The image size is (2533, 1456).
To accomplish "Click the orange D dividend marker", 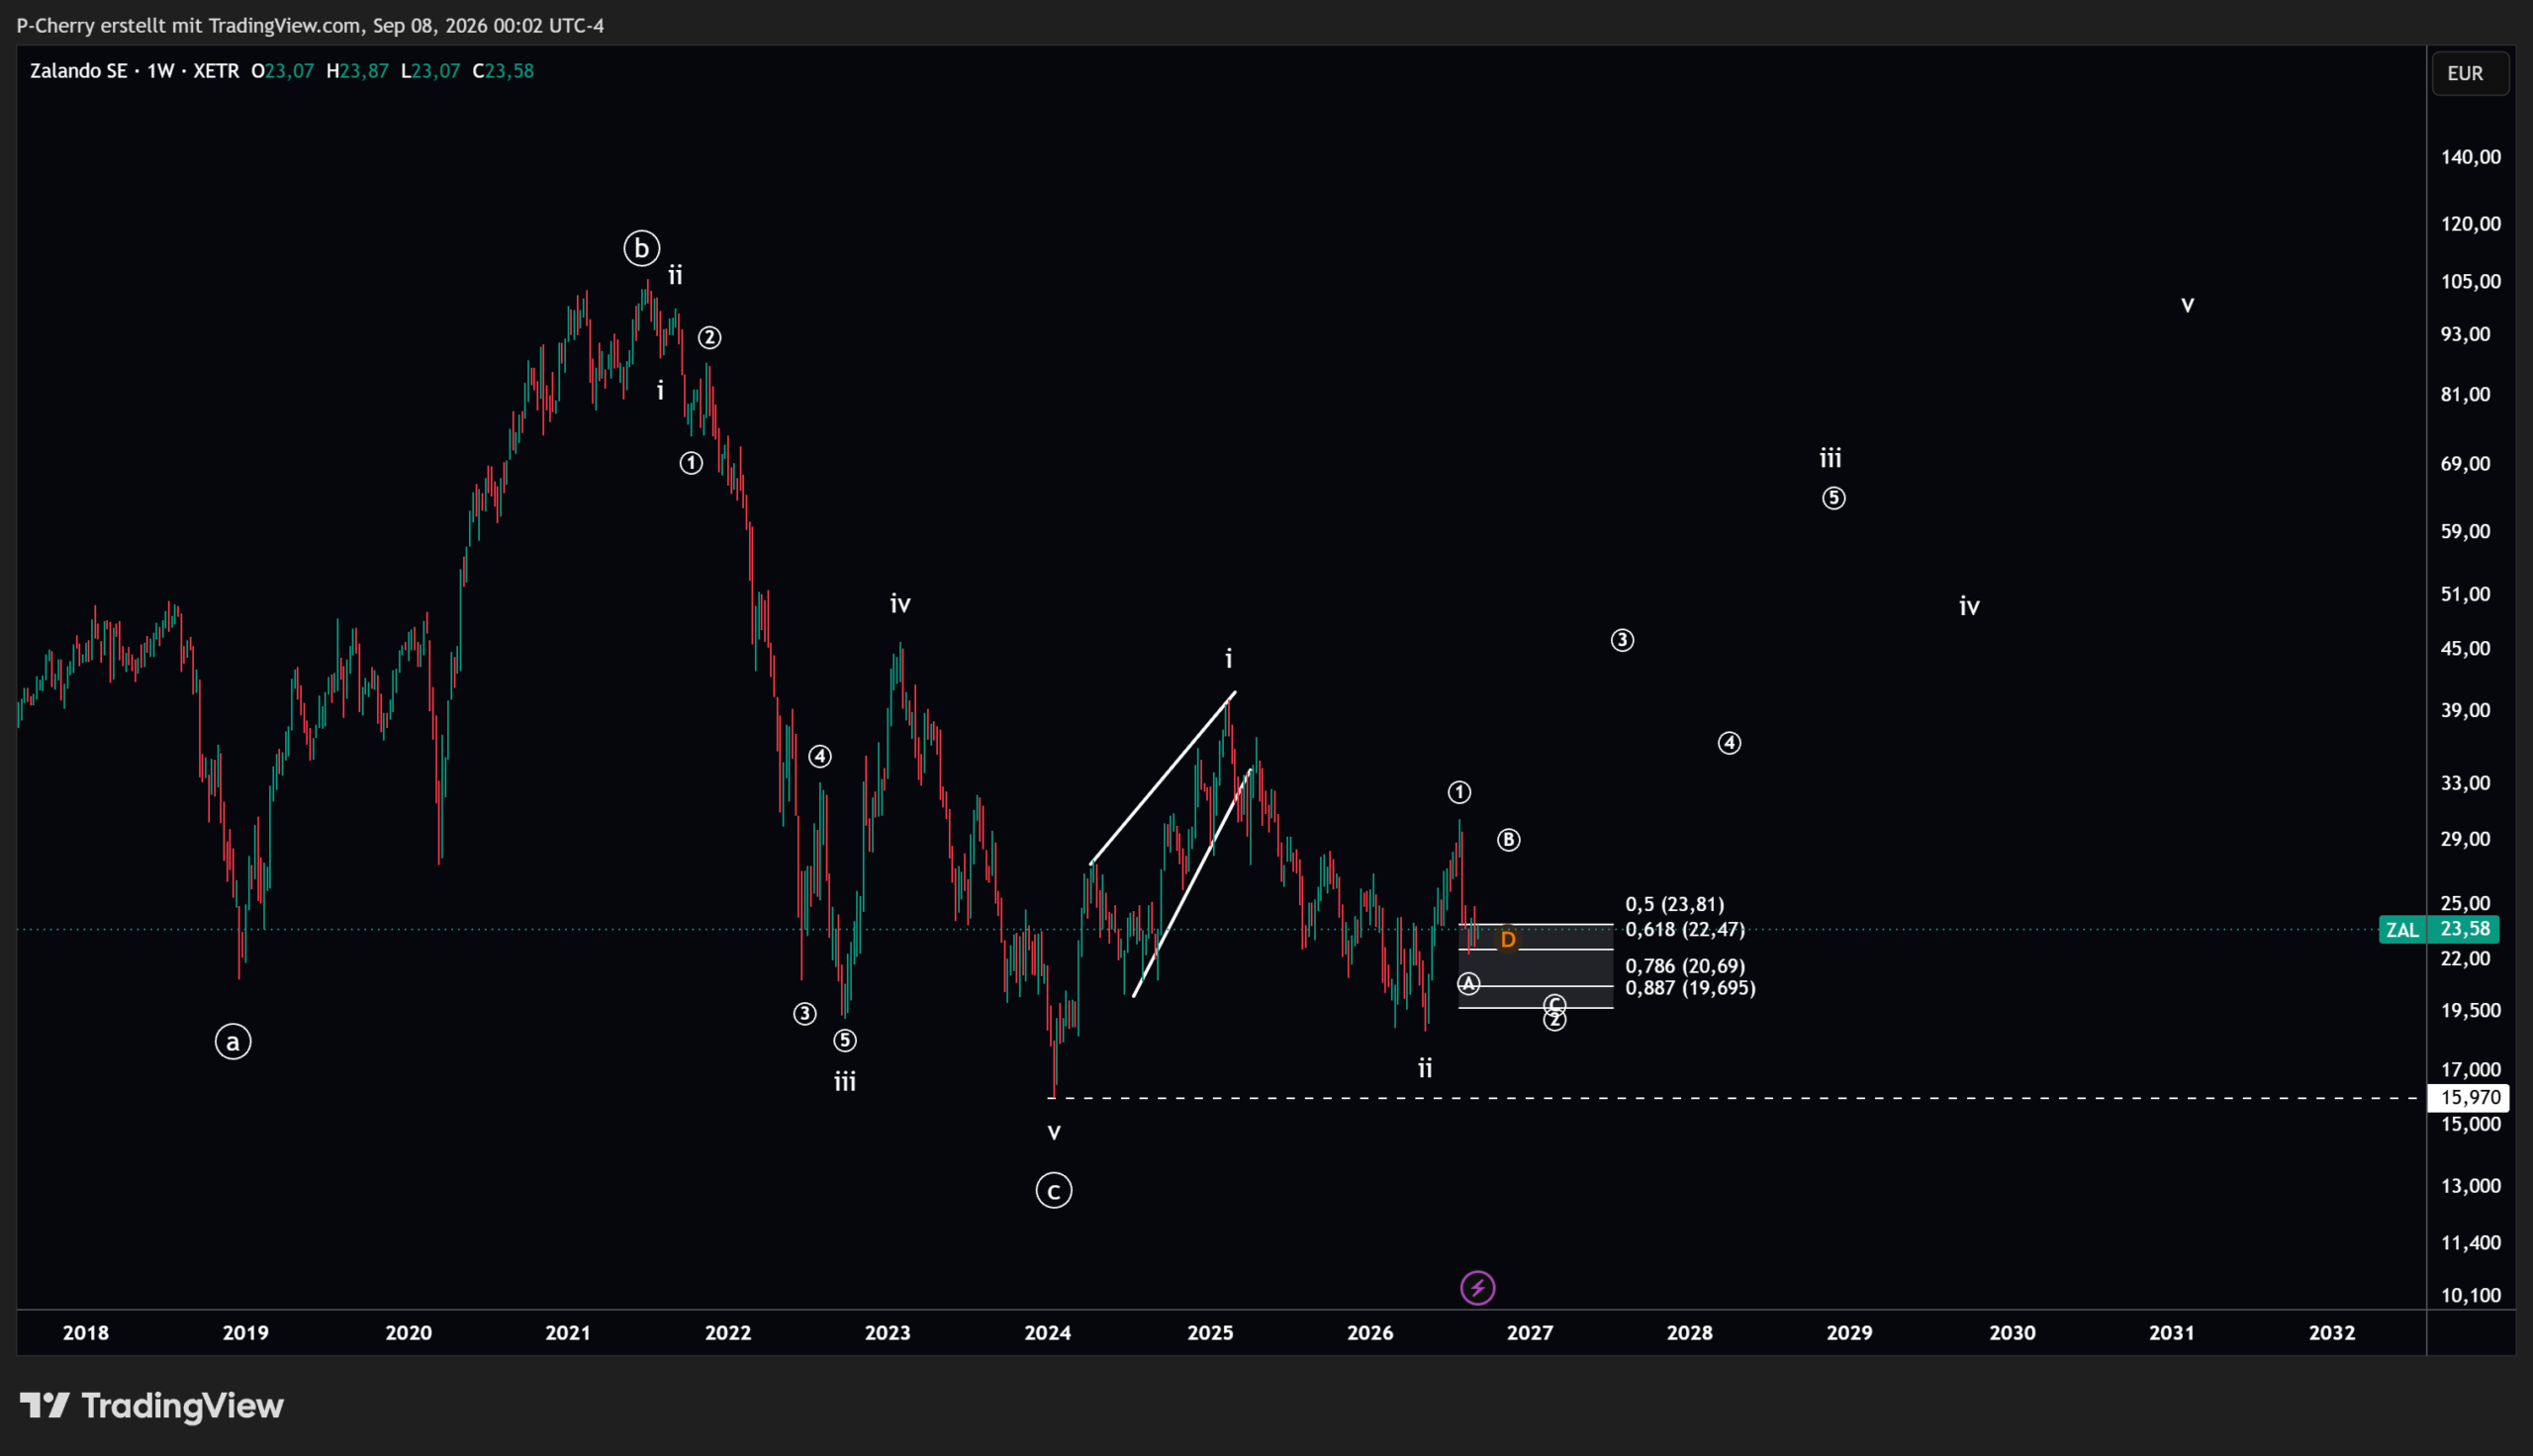I will coord(1508,940).
